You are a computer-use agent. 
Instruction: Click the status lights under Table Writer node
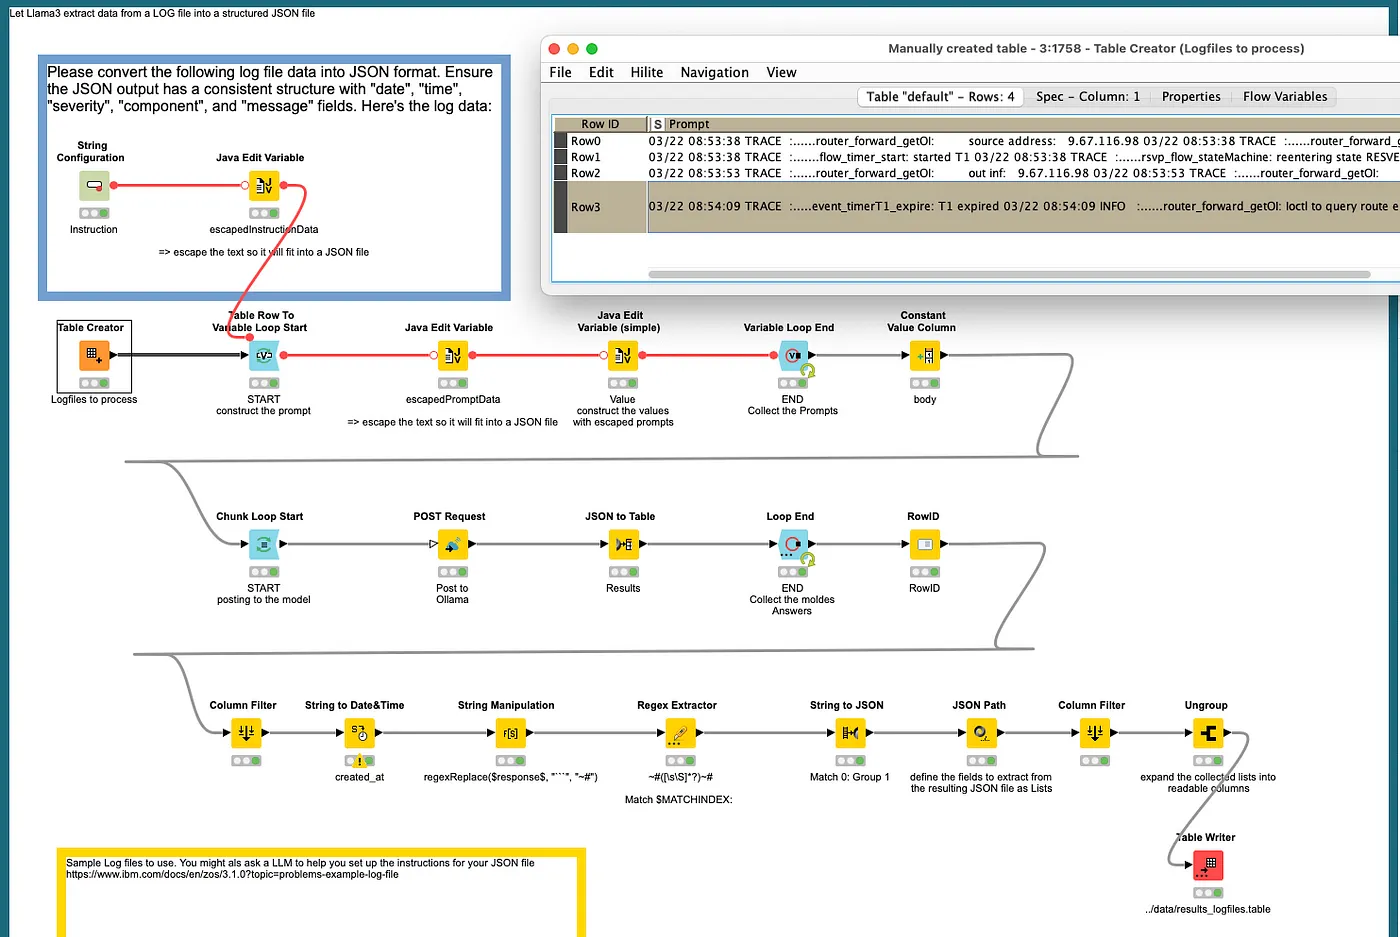tap(1208, 893)
